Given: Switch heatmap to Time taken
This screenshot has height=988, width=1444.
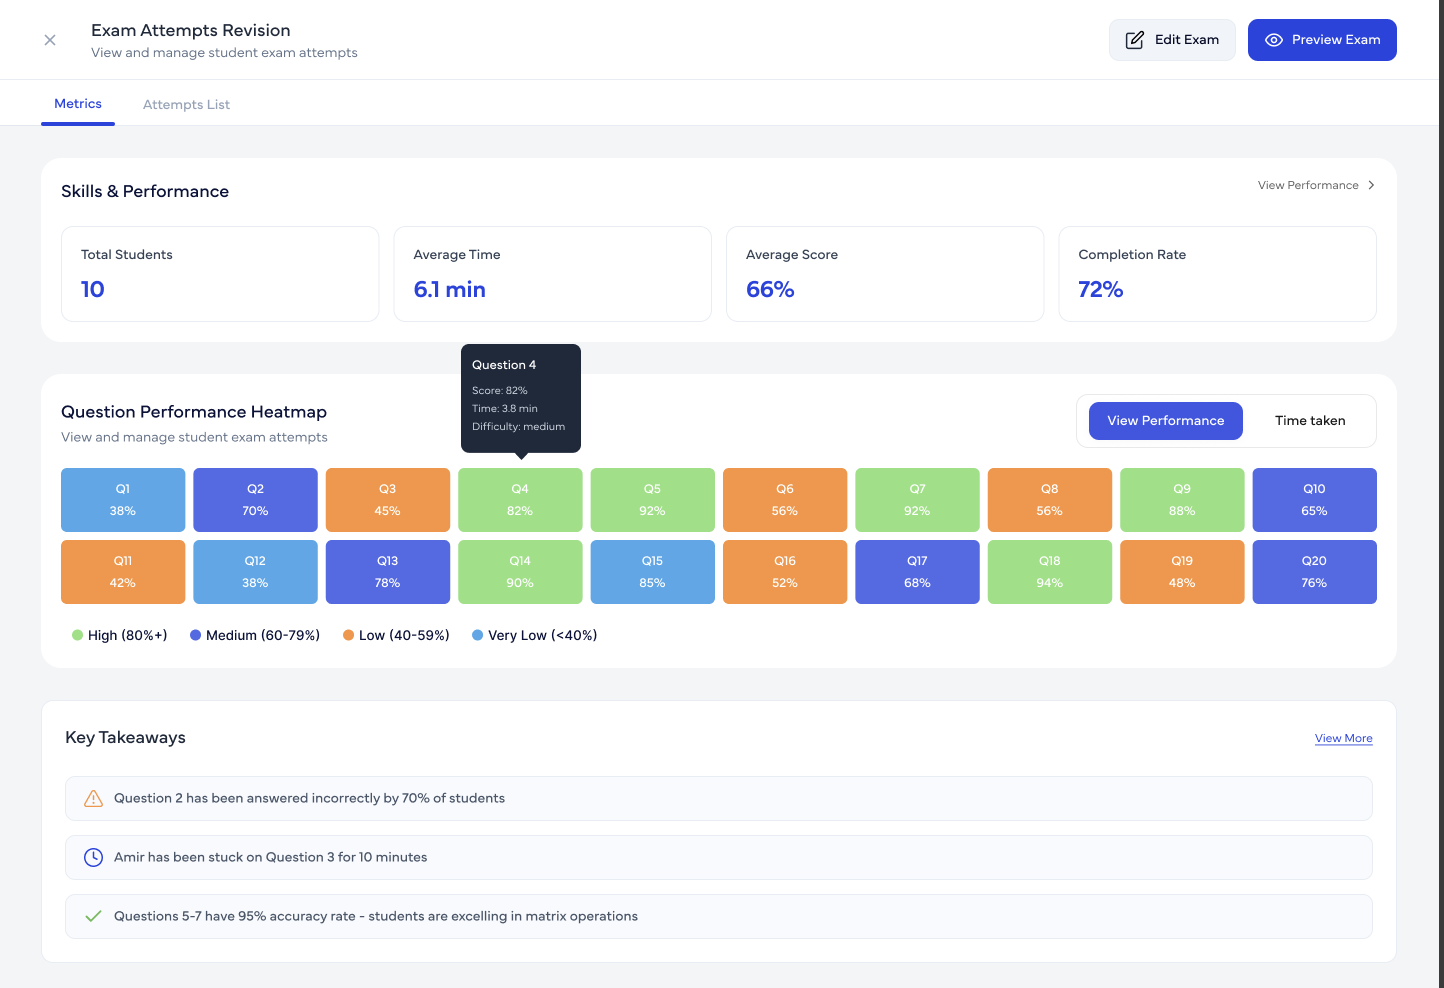Looking at the screenshot, I should (1310, 421).
